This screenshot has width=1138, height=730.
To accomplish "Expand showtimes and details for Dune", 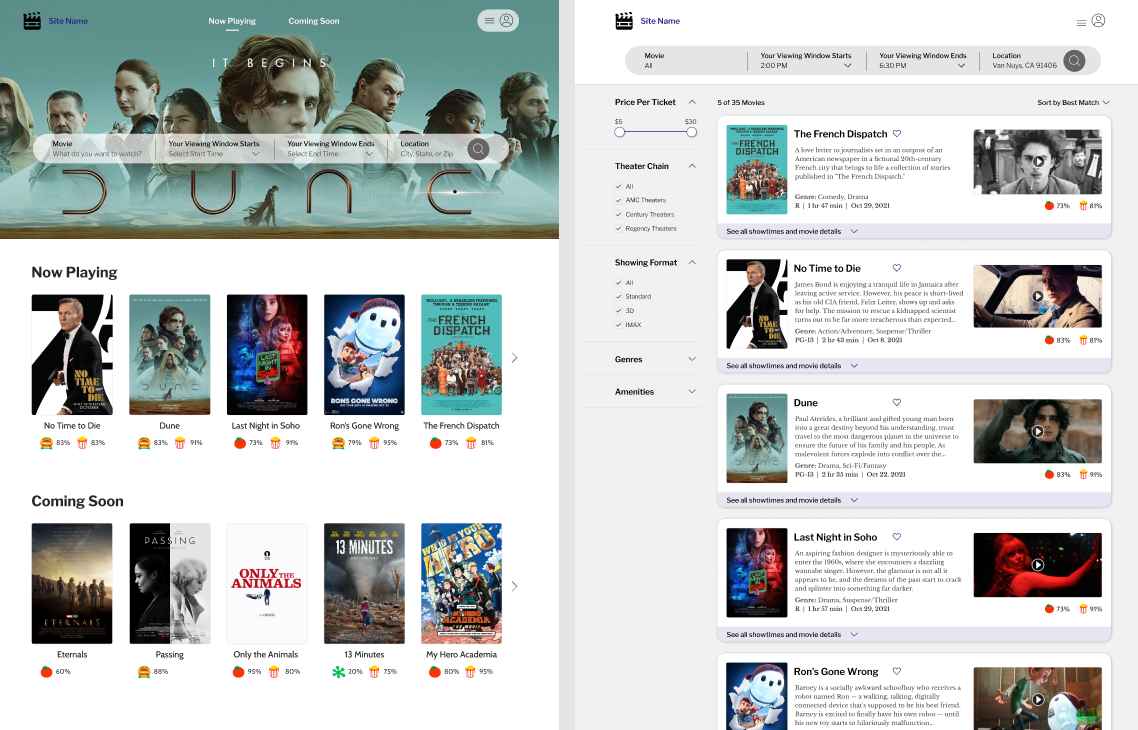I will (x=793, y=500).
